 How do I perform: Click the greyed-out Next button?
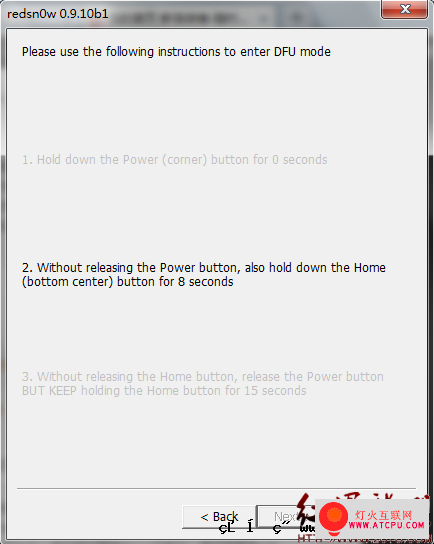283,517
